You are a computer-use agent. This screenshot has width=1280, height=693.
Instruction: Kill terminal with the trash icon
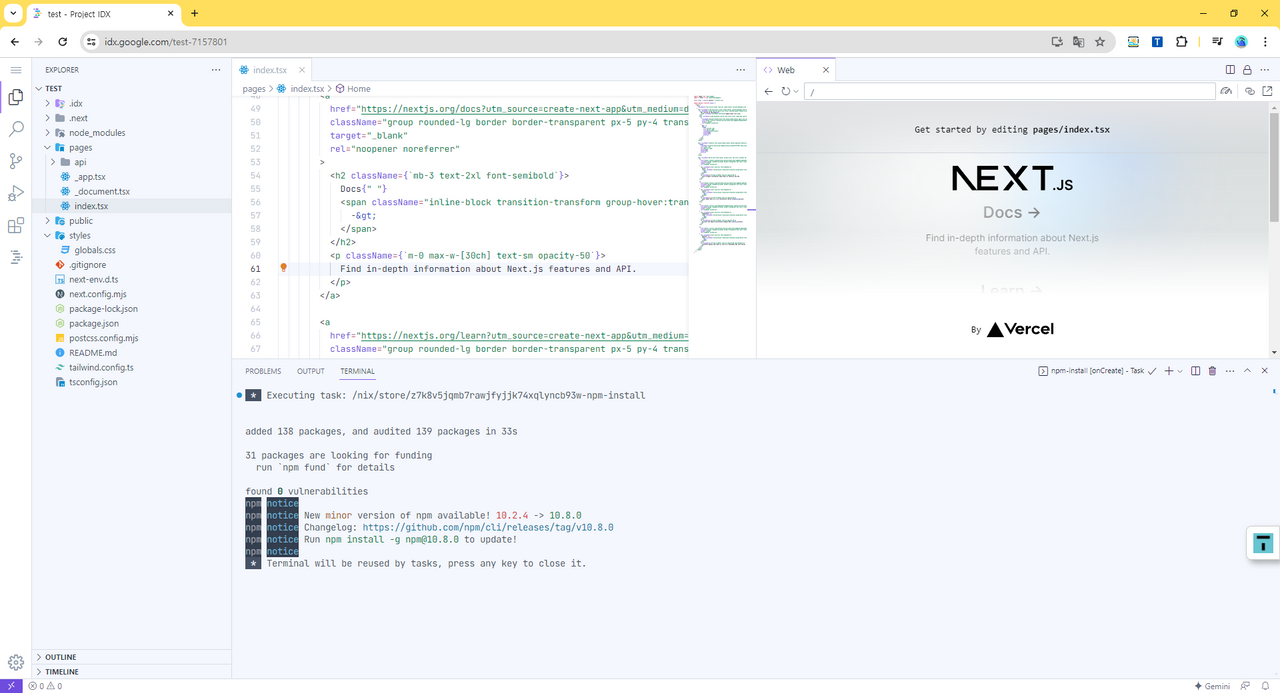click(x=1212, y=371)
